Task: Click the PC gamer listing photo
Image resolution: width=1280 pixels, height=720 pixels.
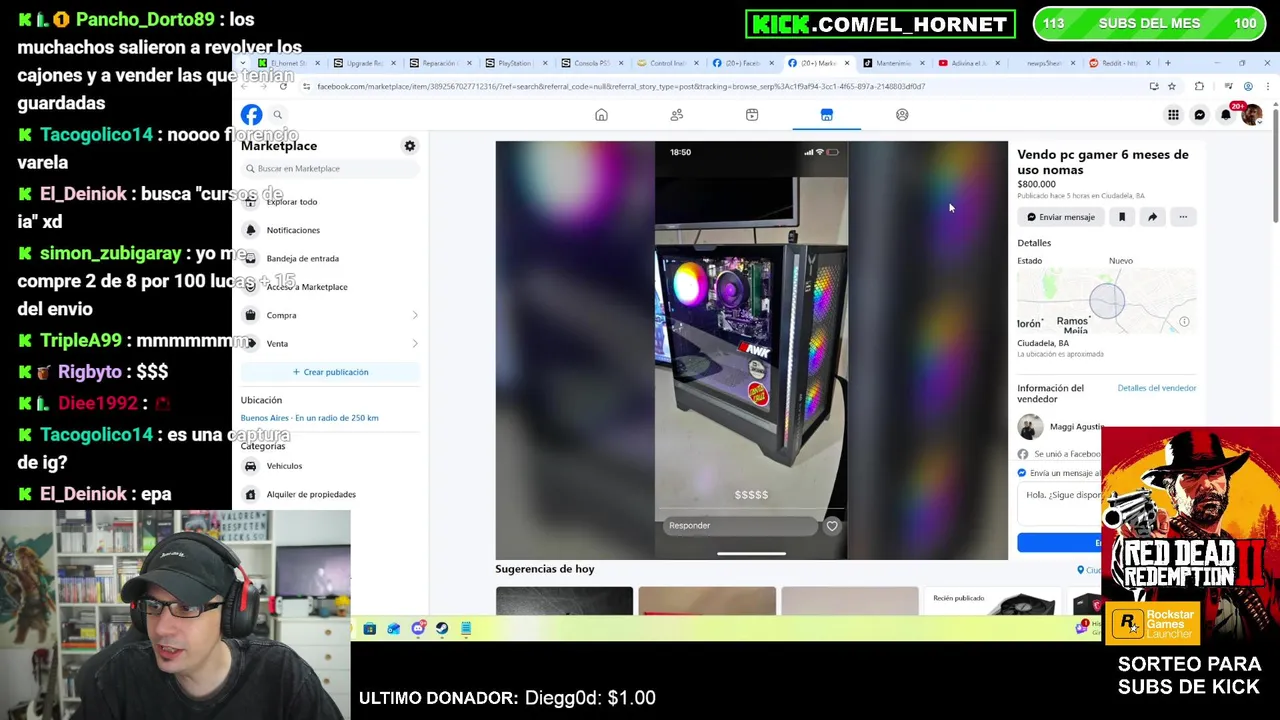Action: tap(751, 350)
